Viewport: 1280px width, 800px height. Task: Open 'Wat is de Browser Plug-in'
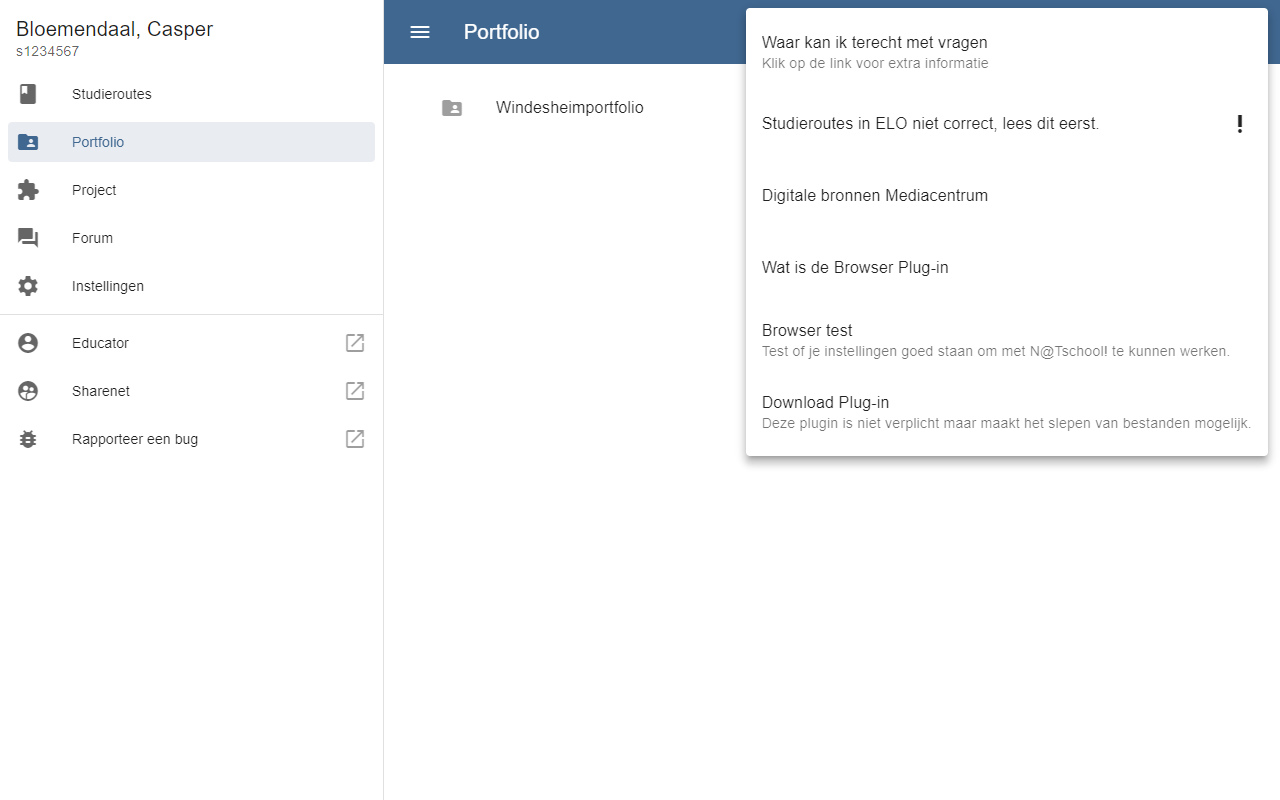point(1007,268)
